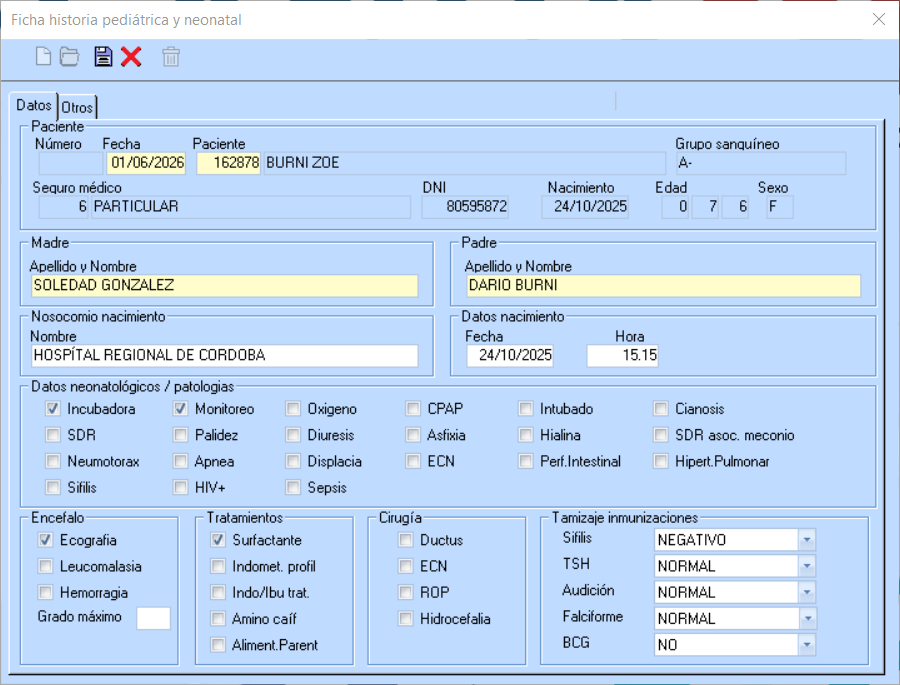The image size is (900, 685).
Task: Switch to the Otros tab
Action: pyautogui.click(x=77, y=107)
